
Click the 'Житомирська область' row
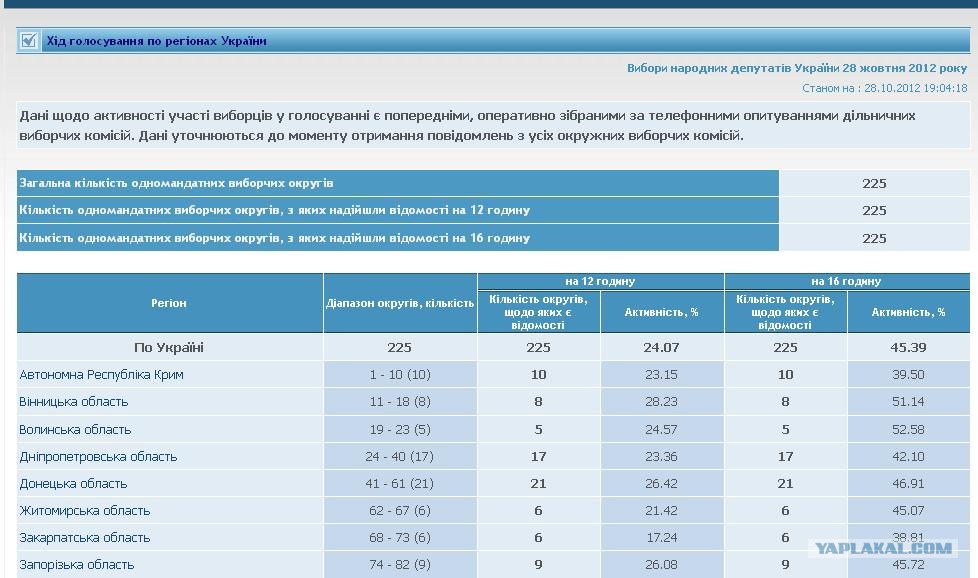(493, 511)
